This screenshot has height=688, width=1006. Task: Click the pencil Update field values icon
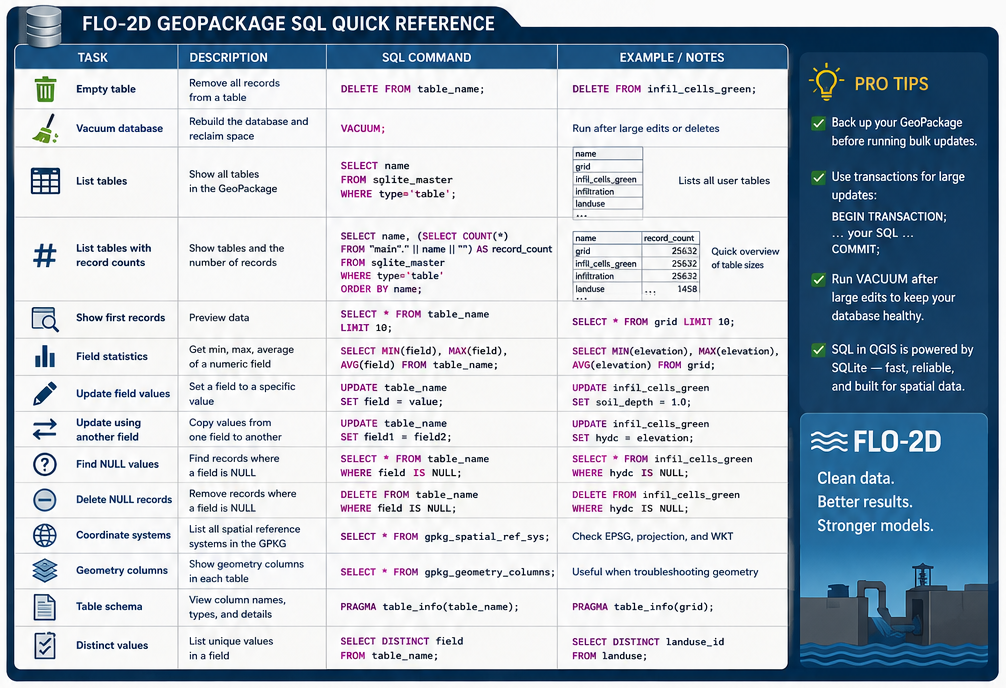click(45, 393)
